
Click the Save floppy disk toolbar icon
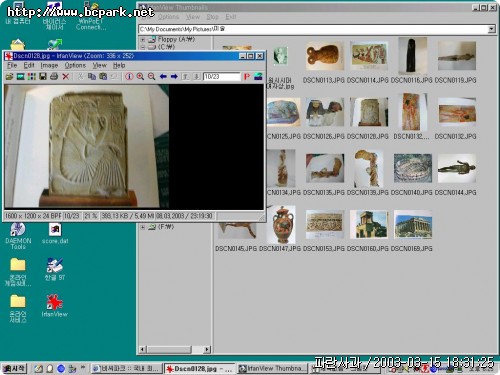point(43,77)
